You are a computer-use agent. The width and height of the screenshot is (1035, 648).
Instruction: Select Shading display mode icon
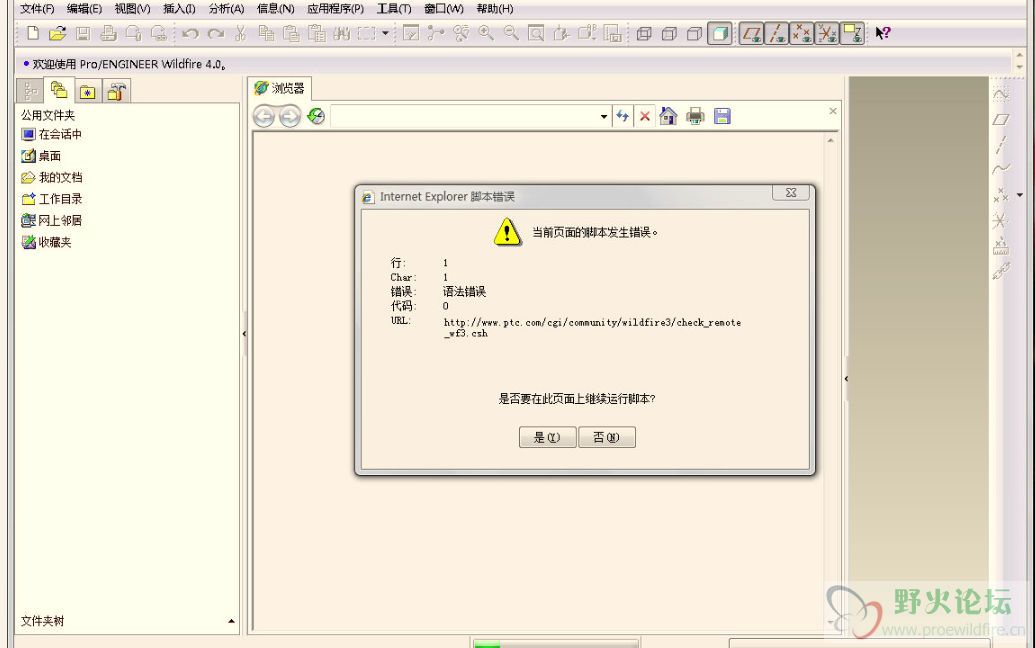[x=720, y=33]
